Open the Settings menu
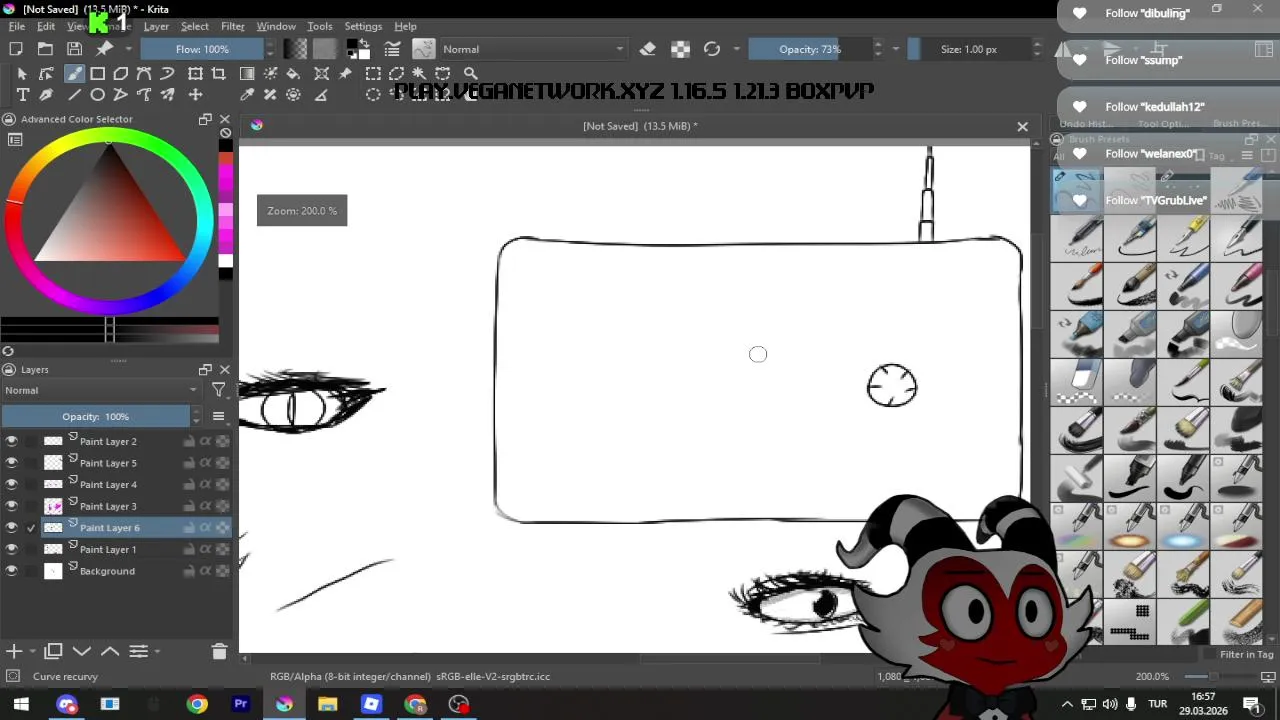1280x720 pixels. pos(363,26)
